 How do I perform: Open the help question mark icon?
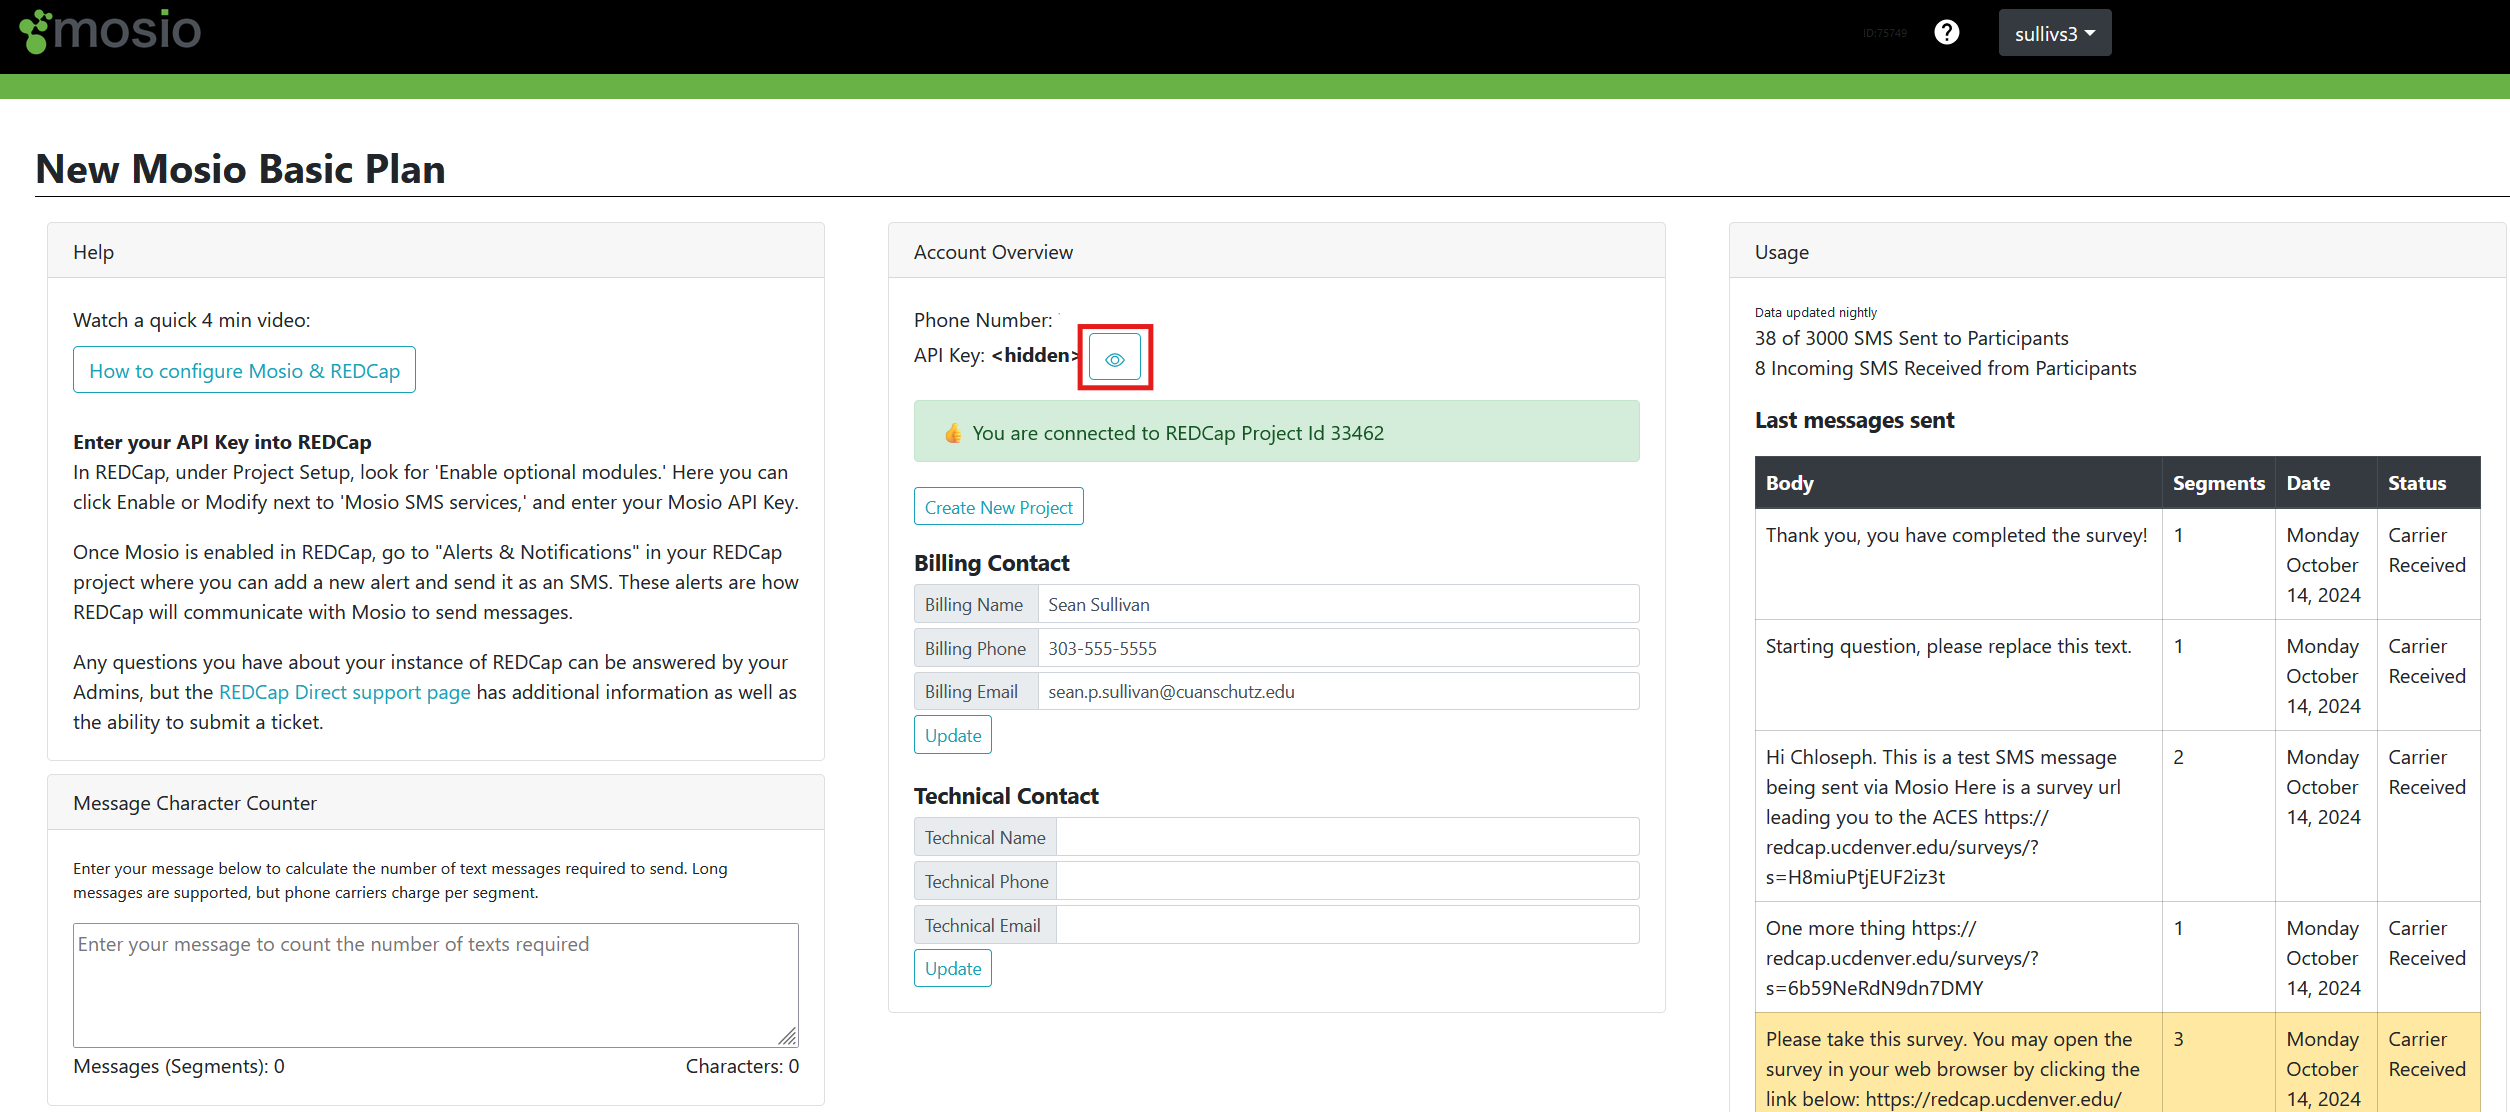tap(1946, 33)
